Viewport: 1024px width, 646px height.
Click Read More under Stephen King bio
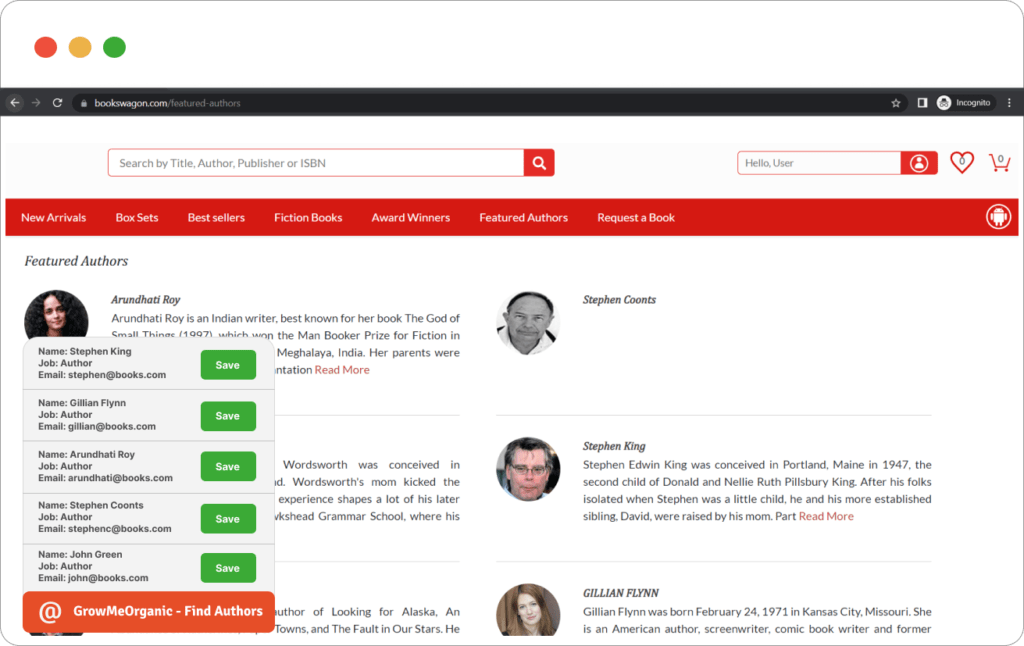[x=826, y=516]
